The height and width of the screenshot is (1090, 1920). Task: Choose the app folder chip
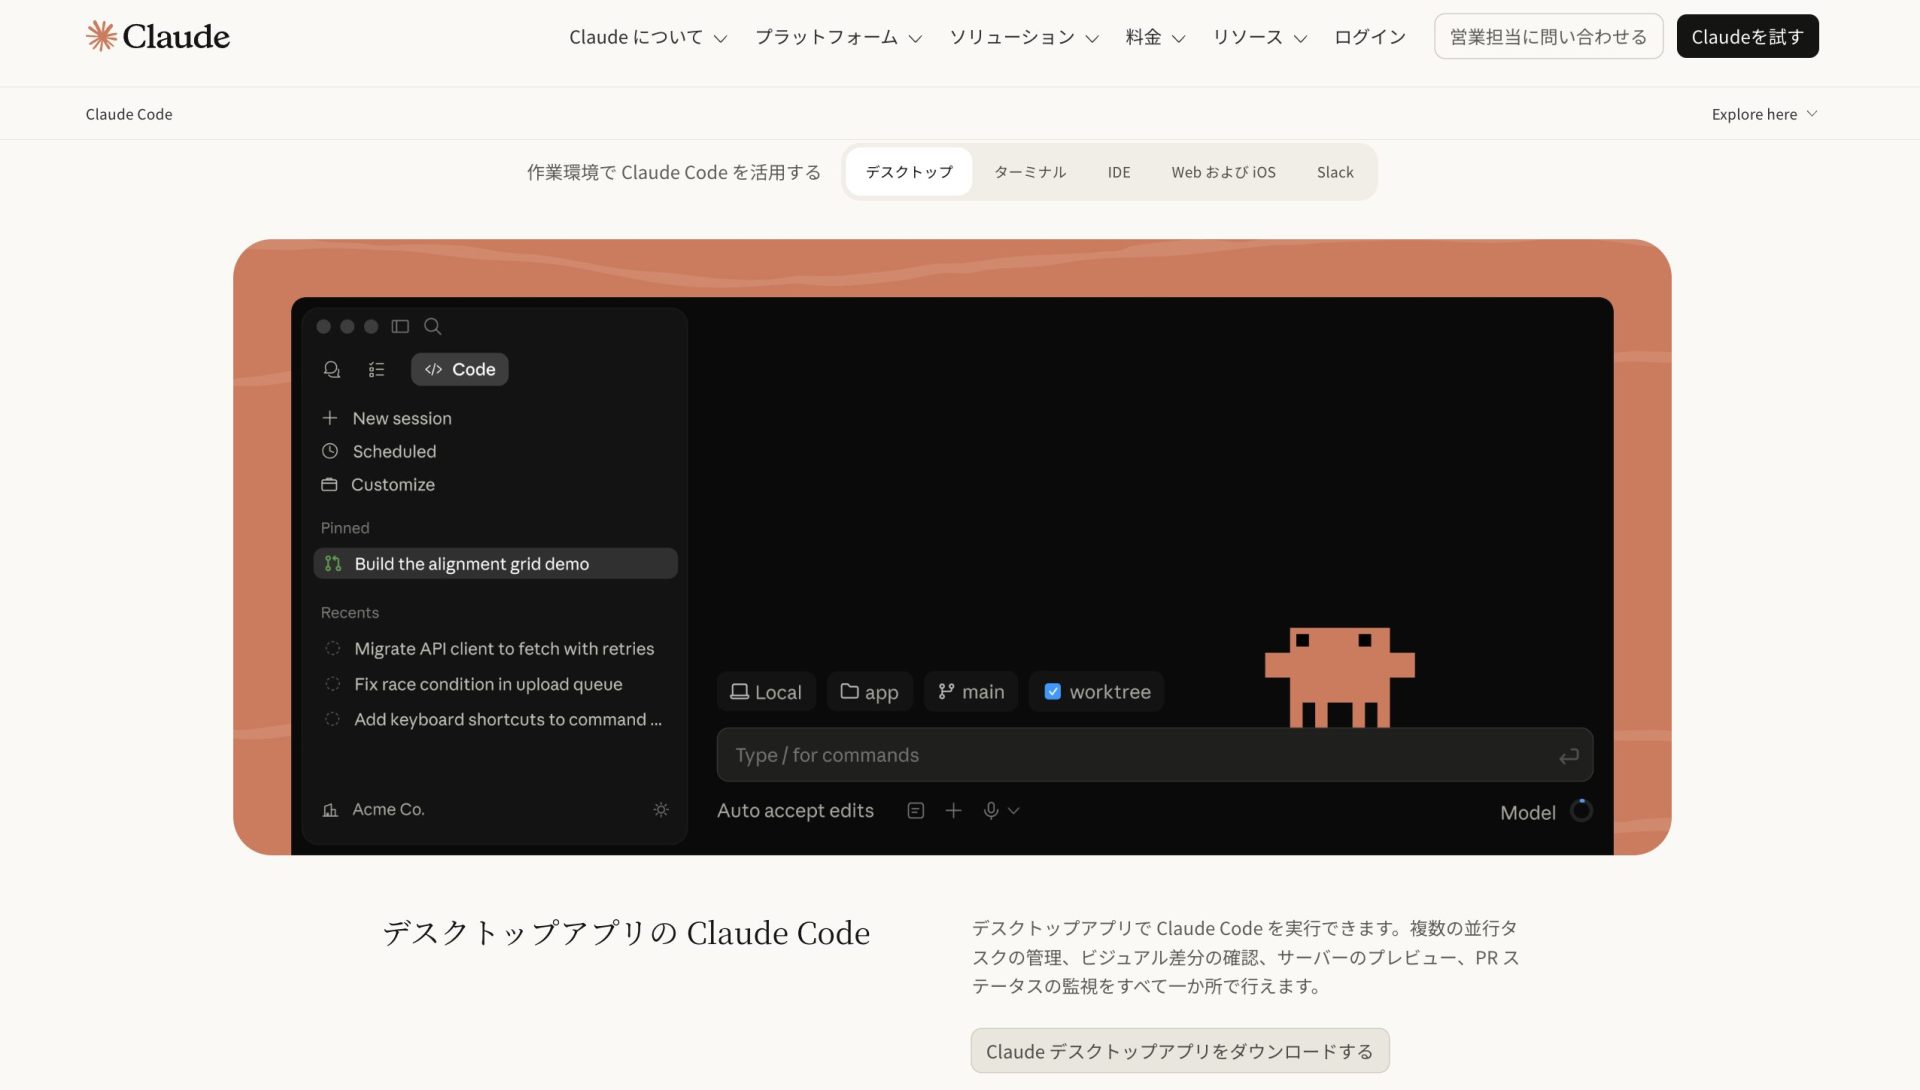pyautogui.click(x=869, y=691)
